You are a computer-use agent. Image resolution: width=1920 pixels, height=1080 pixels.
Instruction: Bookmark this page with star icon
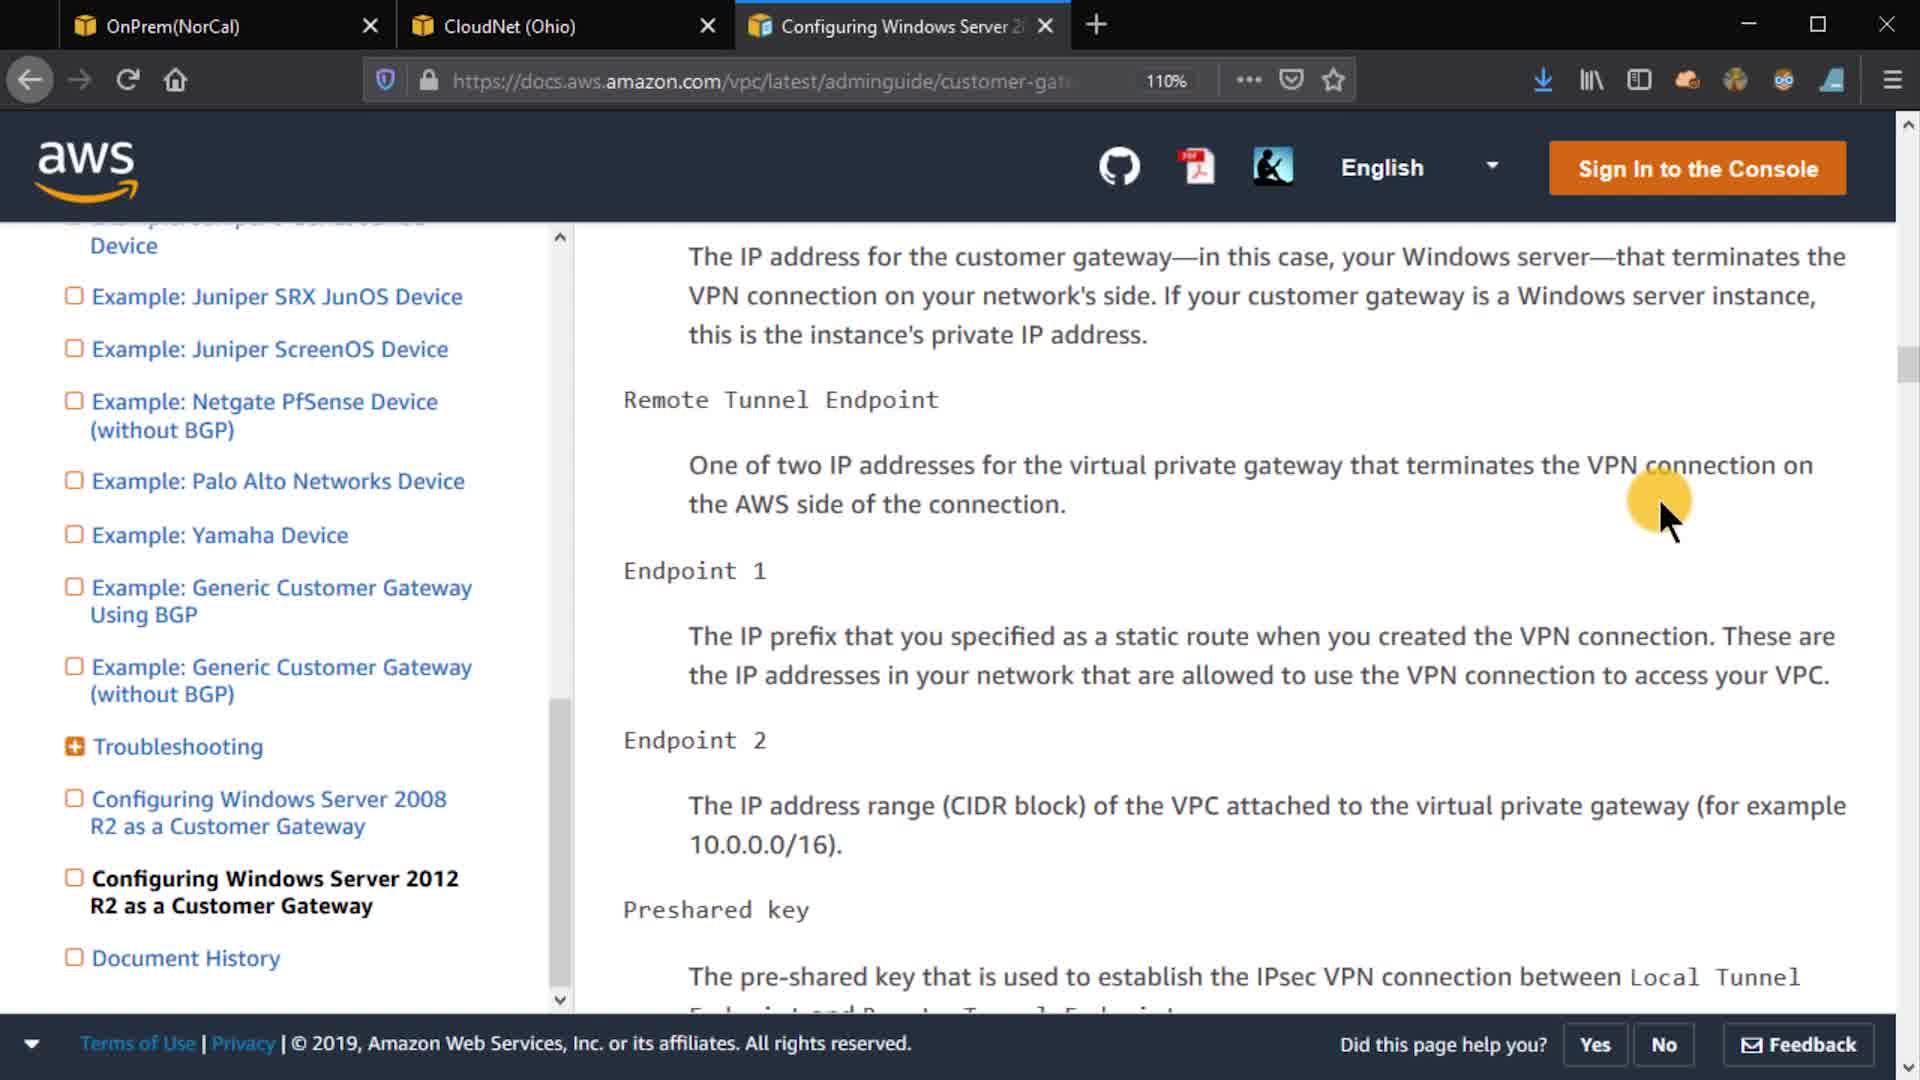coord(1333,80)
